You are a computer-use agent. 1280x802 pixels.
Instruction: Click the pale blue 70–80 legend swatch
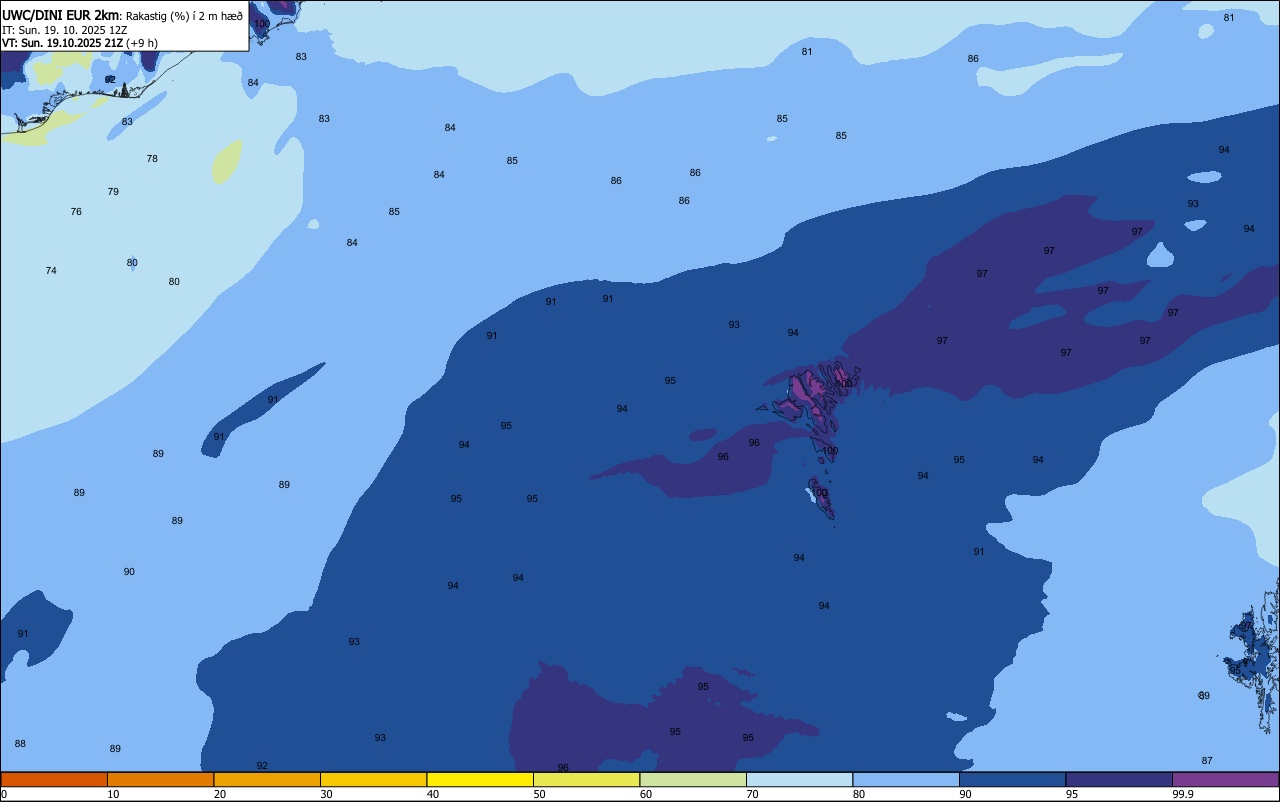[x=799, y=779]
